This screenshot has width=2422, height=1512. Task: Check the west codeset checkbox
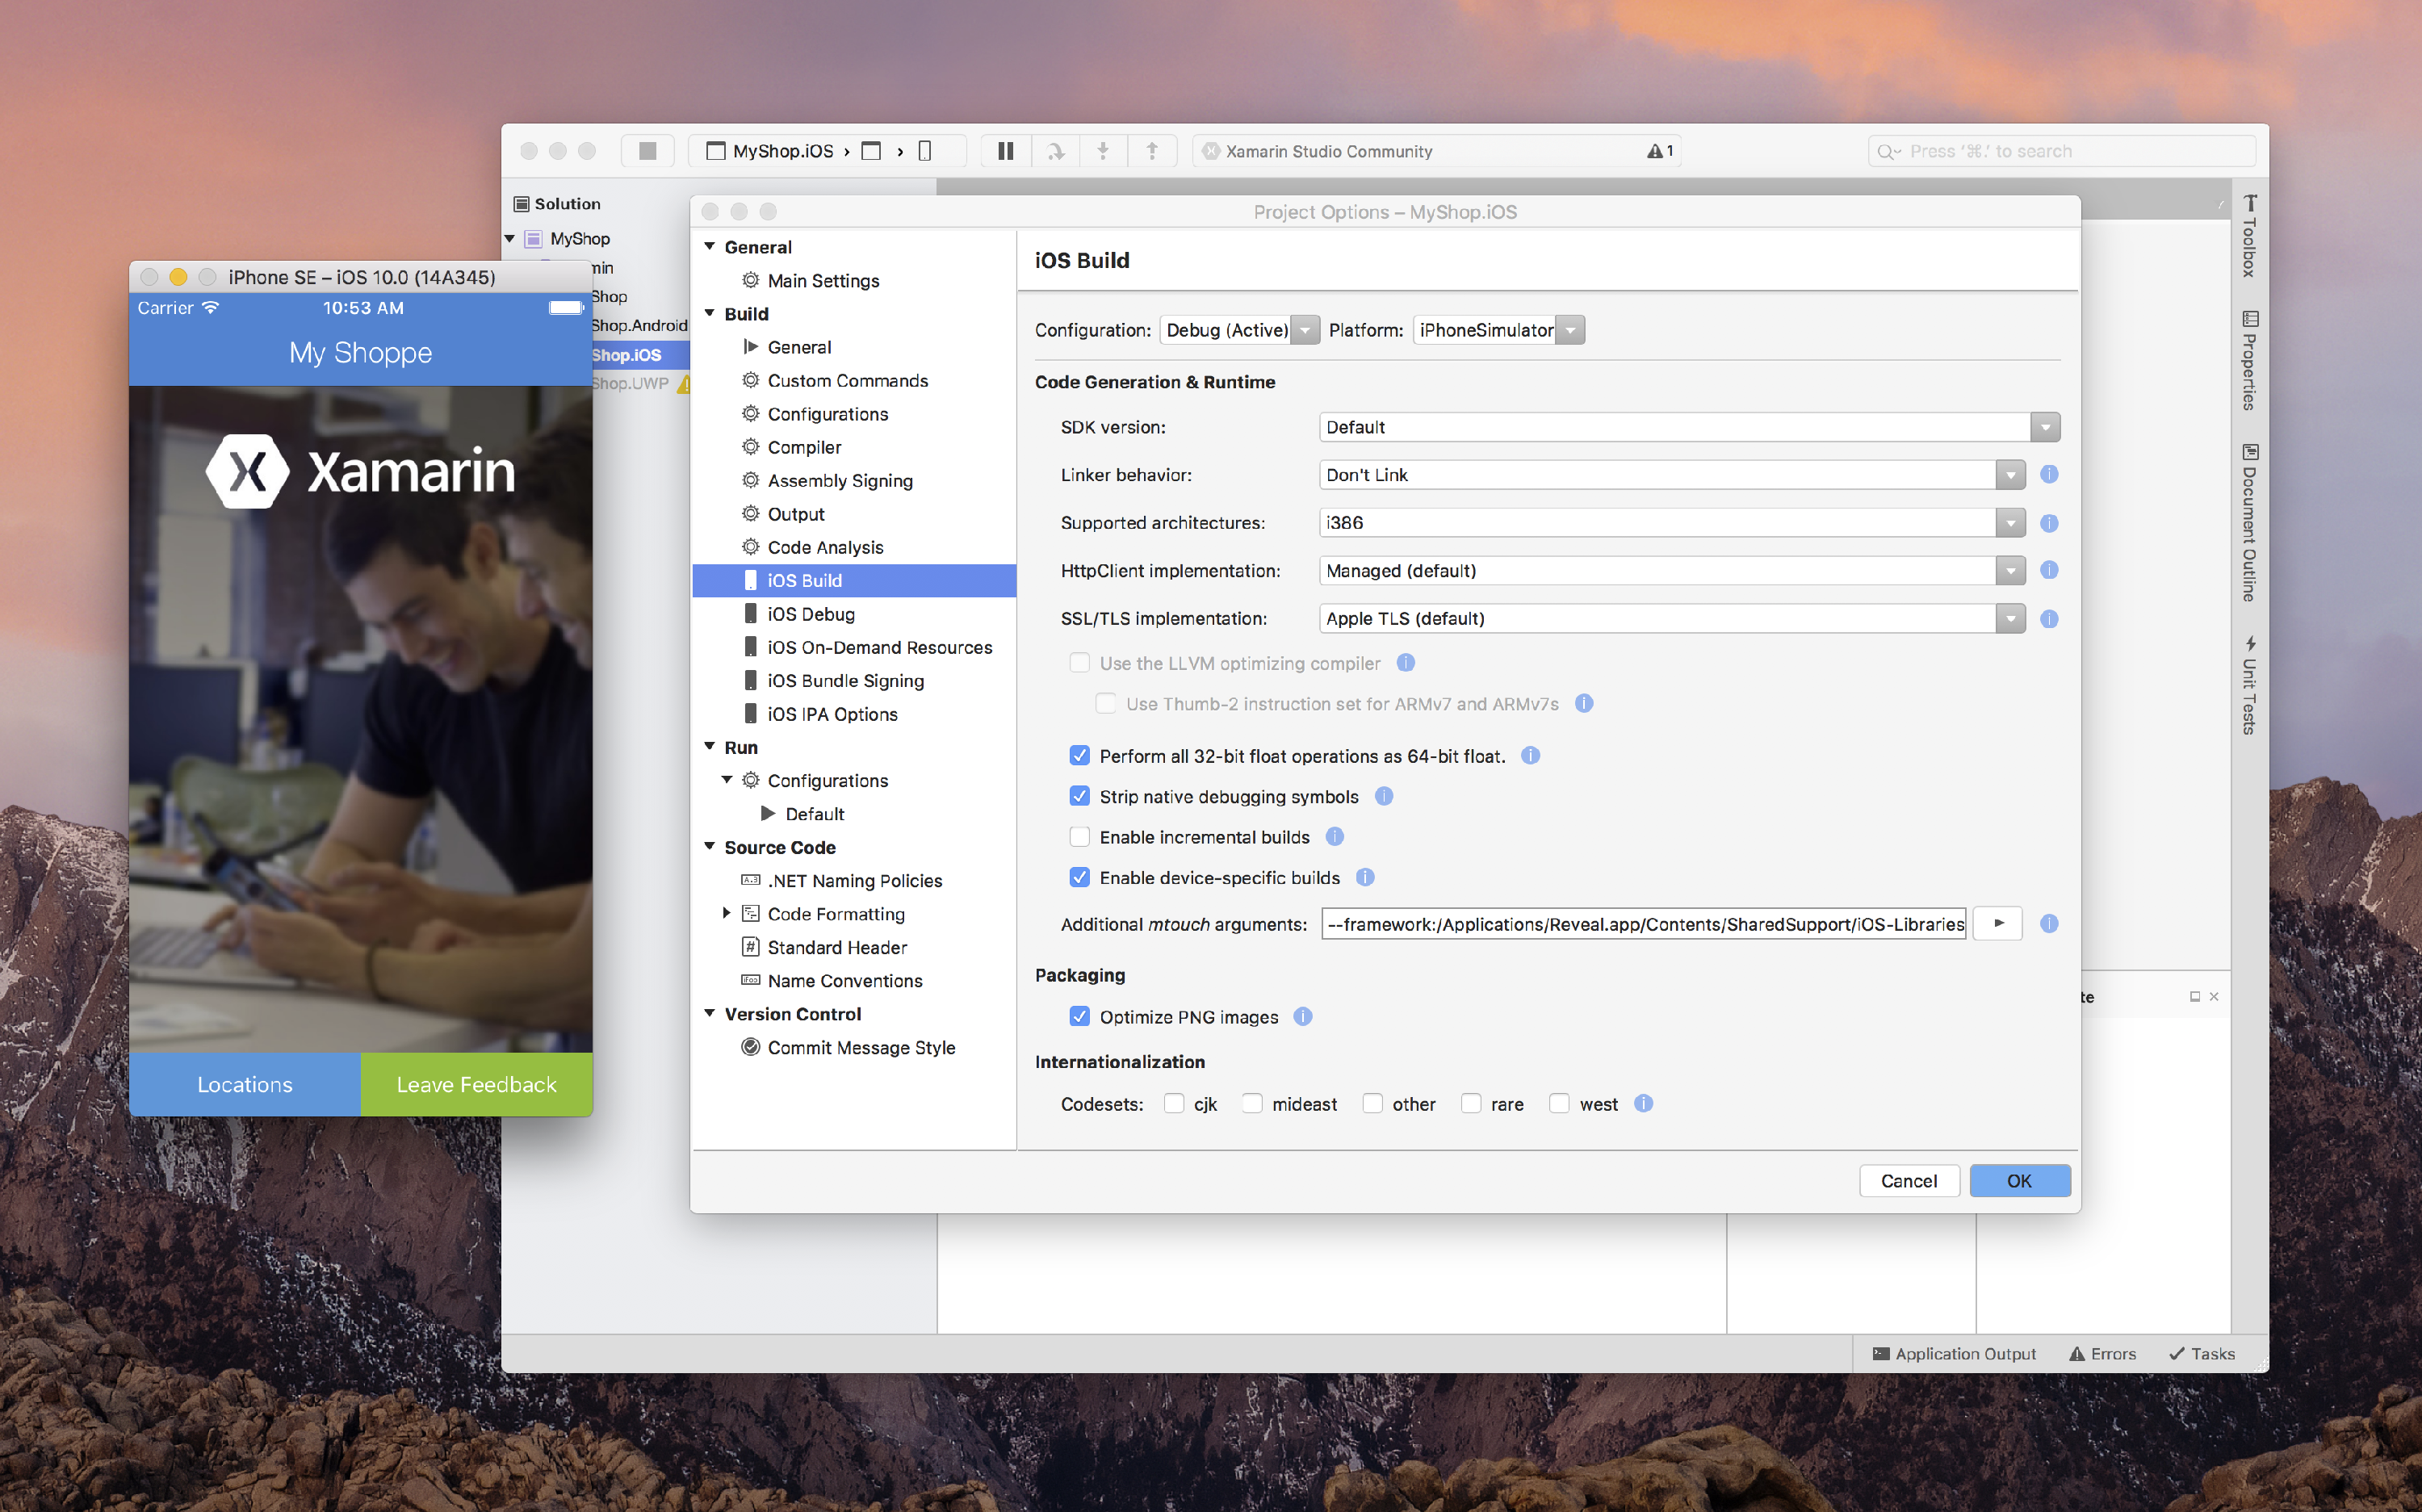pyautogui.click(x=1559, y=1103)
